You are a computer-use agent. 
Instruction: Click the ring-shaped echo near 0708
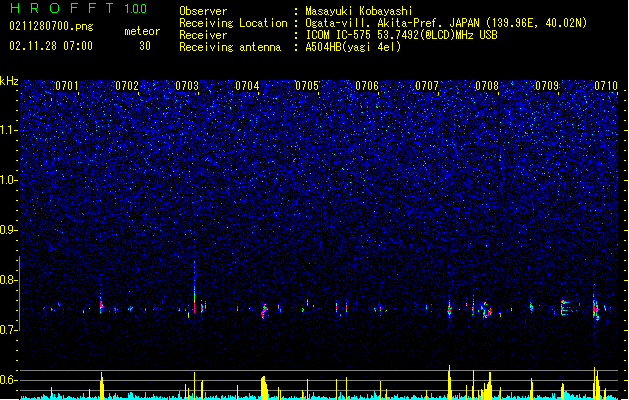pyautogui.click(x=486, y=310)
